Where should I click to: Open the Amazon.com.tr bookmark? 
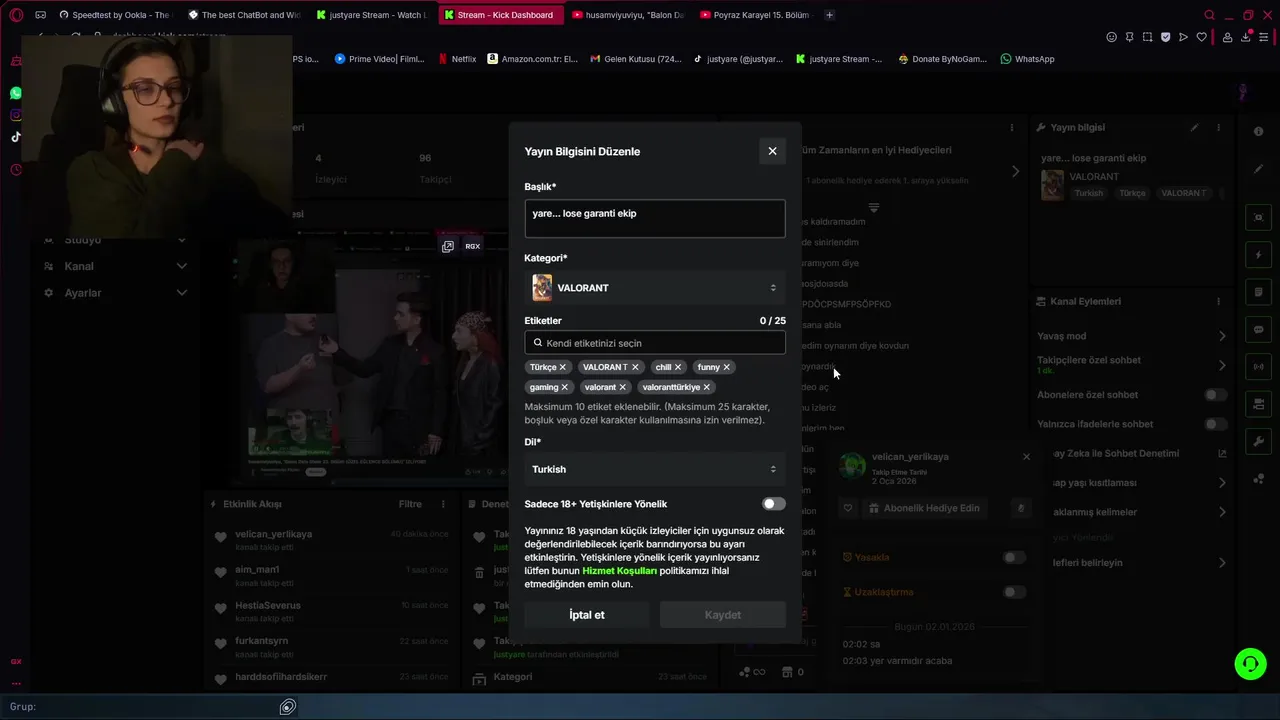pyautogui.click(x=533, y=59)
